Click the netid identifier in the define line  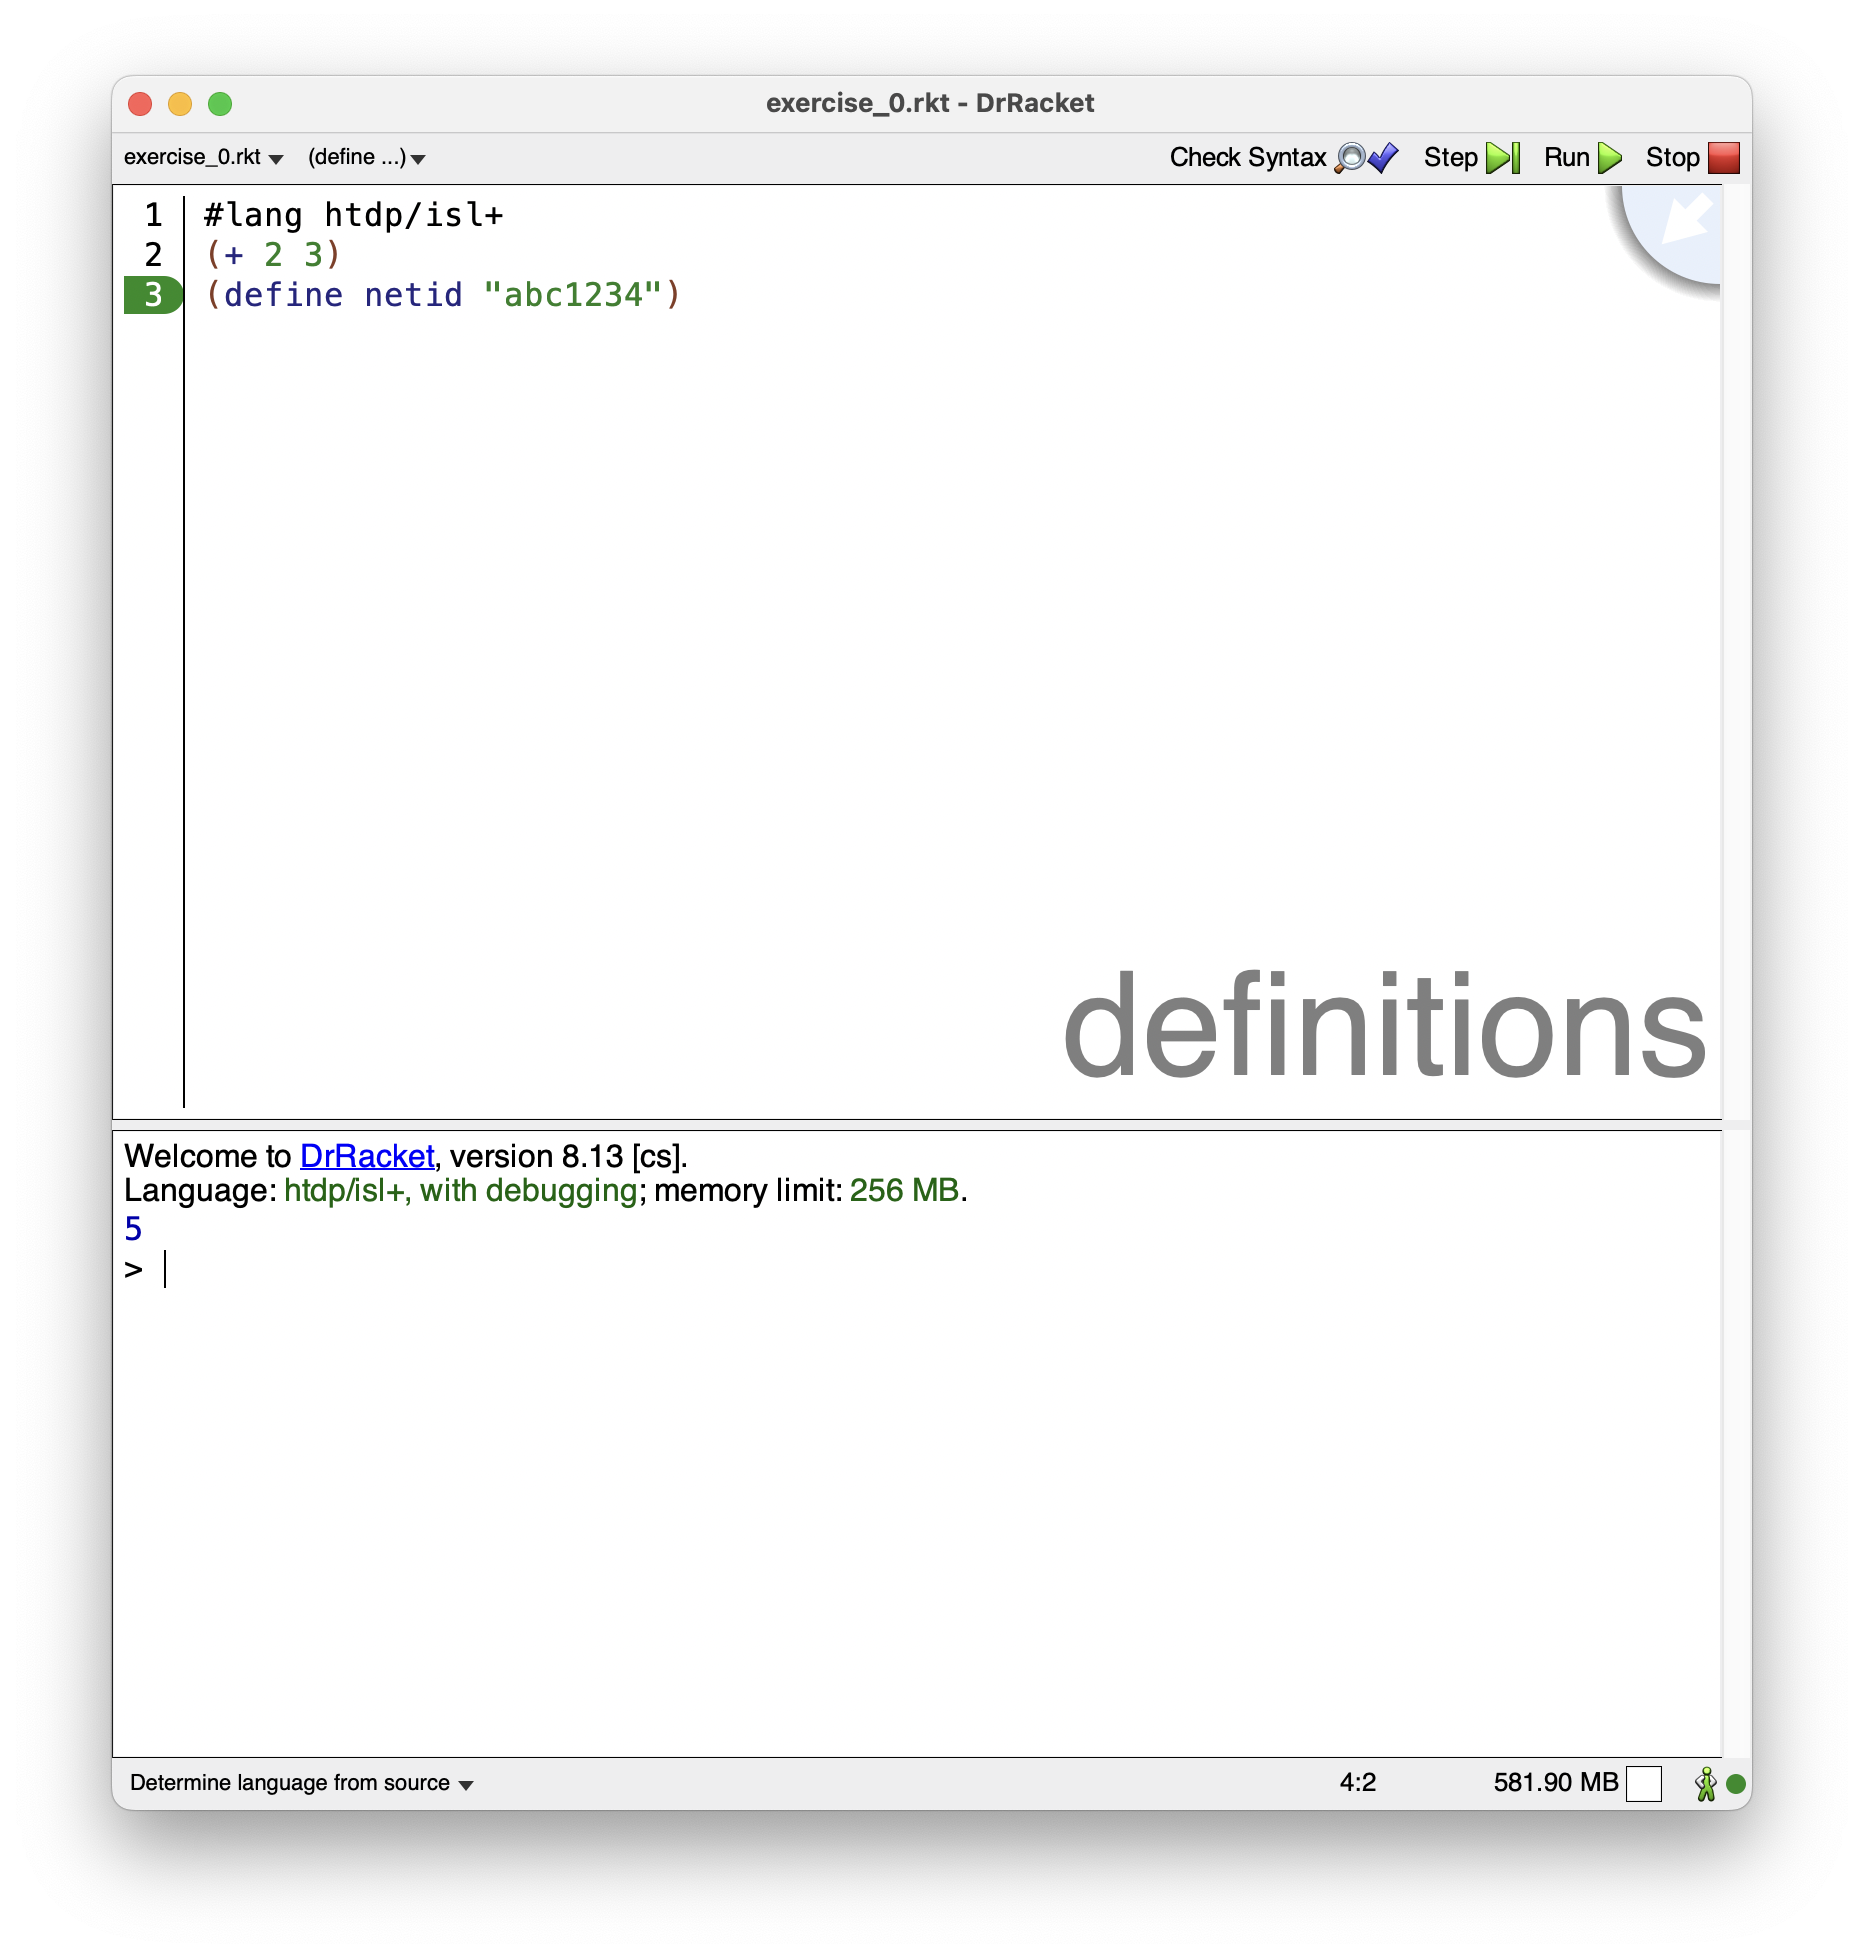point(413,295)
